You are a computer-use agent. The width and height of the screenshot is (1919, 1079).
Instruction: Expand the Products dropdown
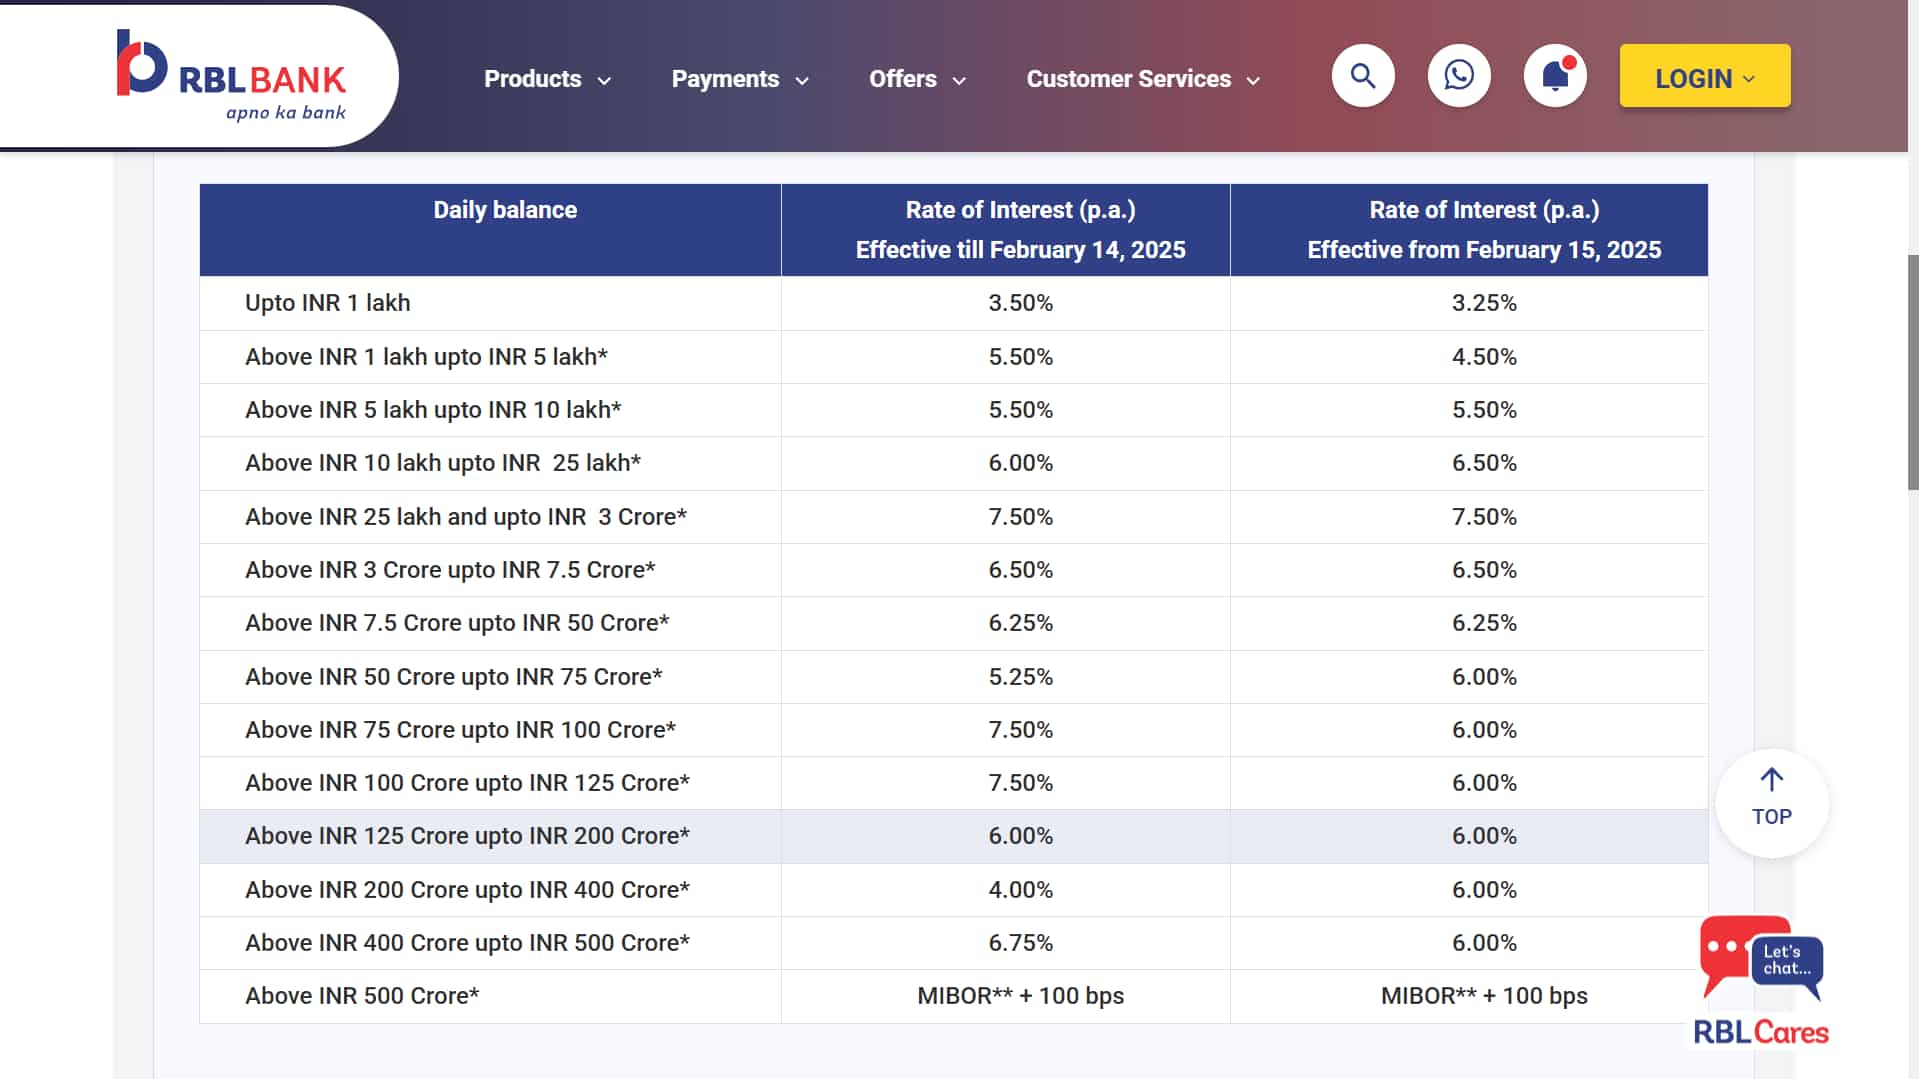click(x=546, y=79)
